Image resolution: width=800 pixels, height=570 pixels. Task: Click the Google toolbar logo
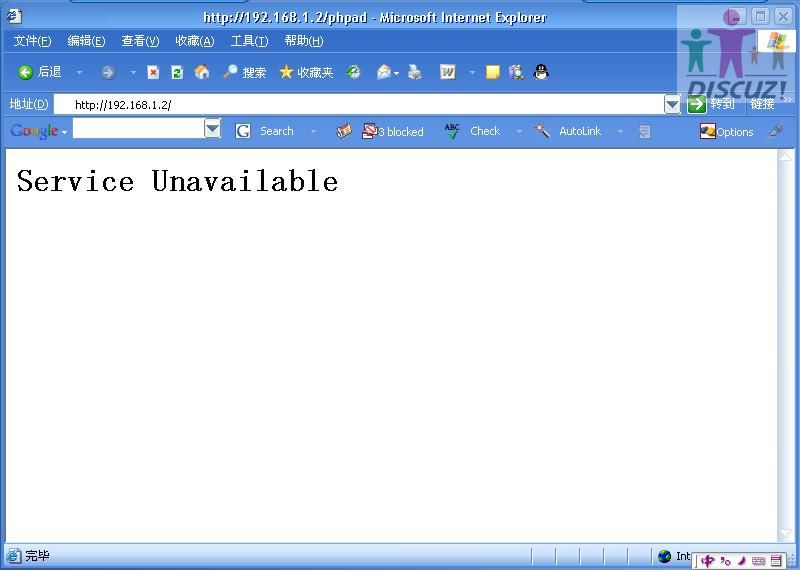click(34, 131)
